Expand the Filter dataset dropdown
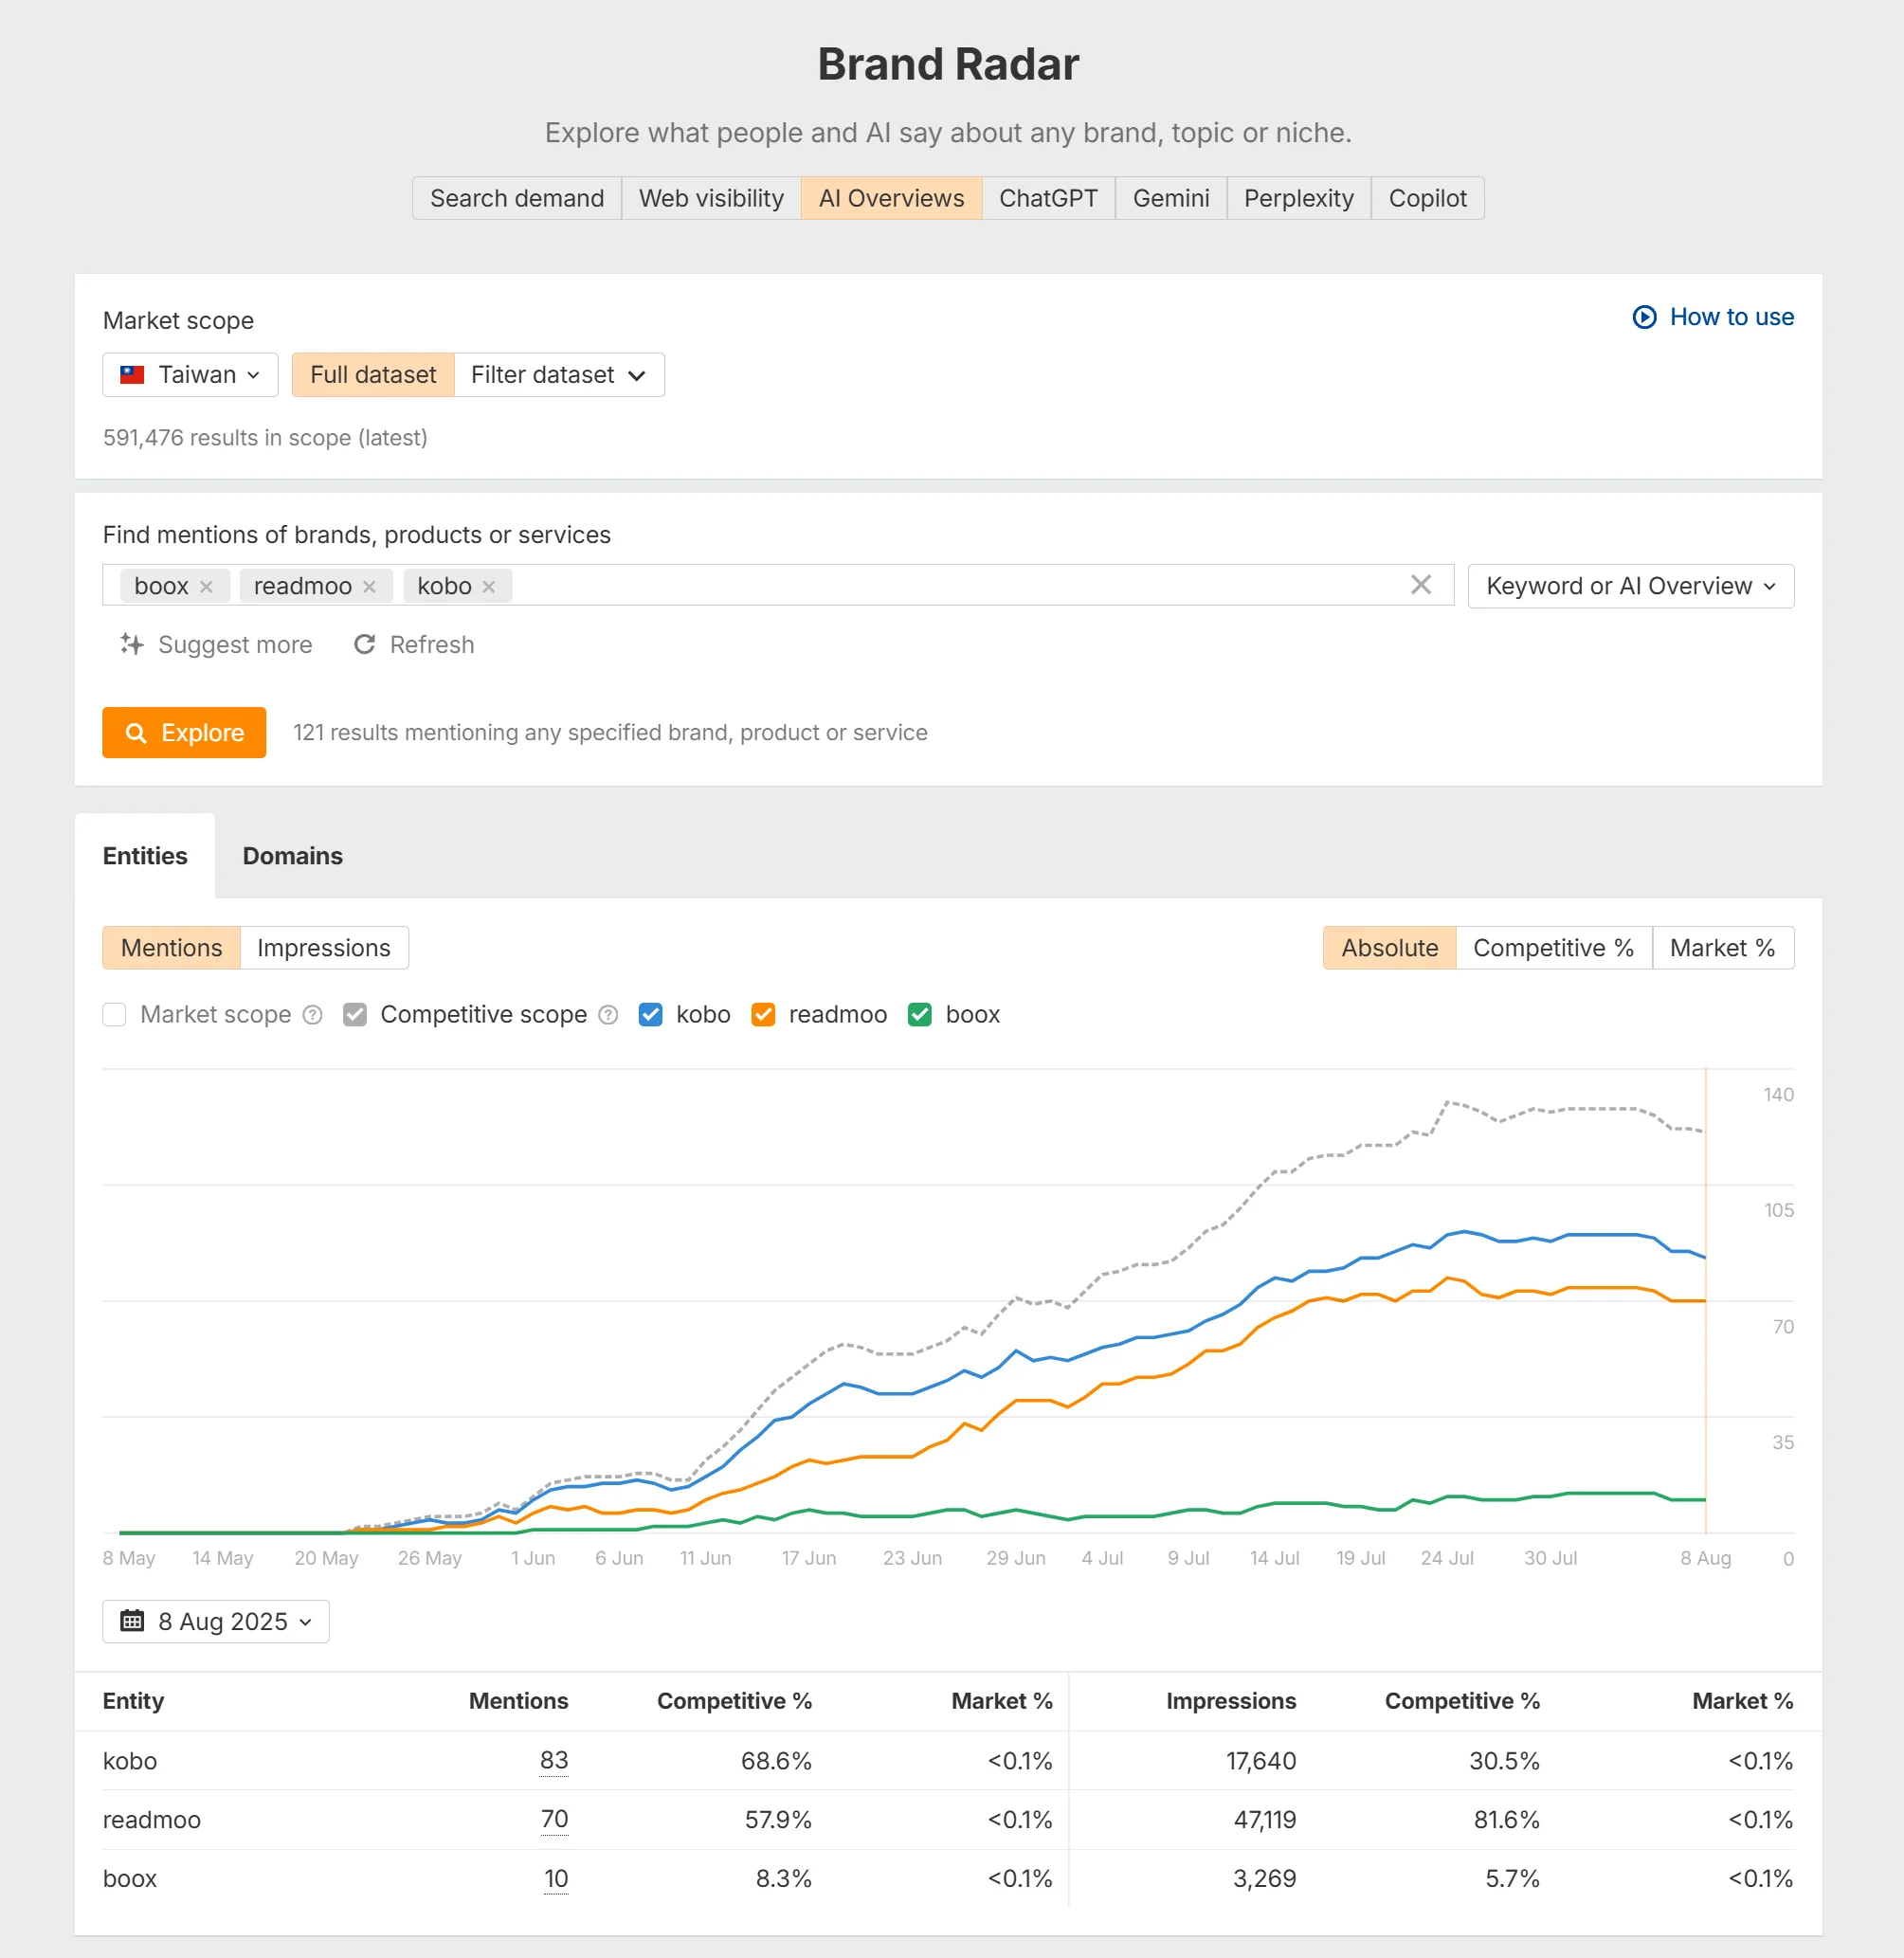The image size is (1904, 1958). tap(559, 375)
